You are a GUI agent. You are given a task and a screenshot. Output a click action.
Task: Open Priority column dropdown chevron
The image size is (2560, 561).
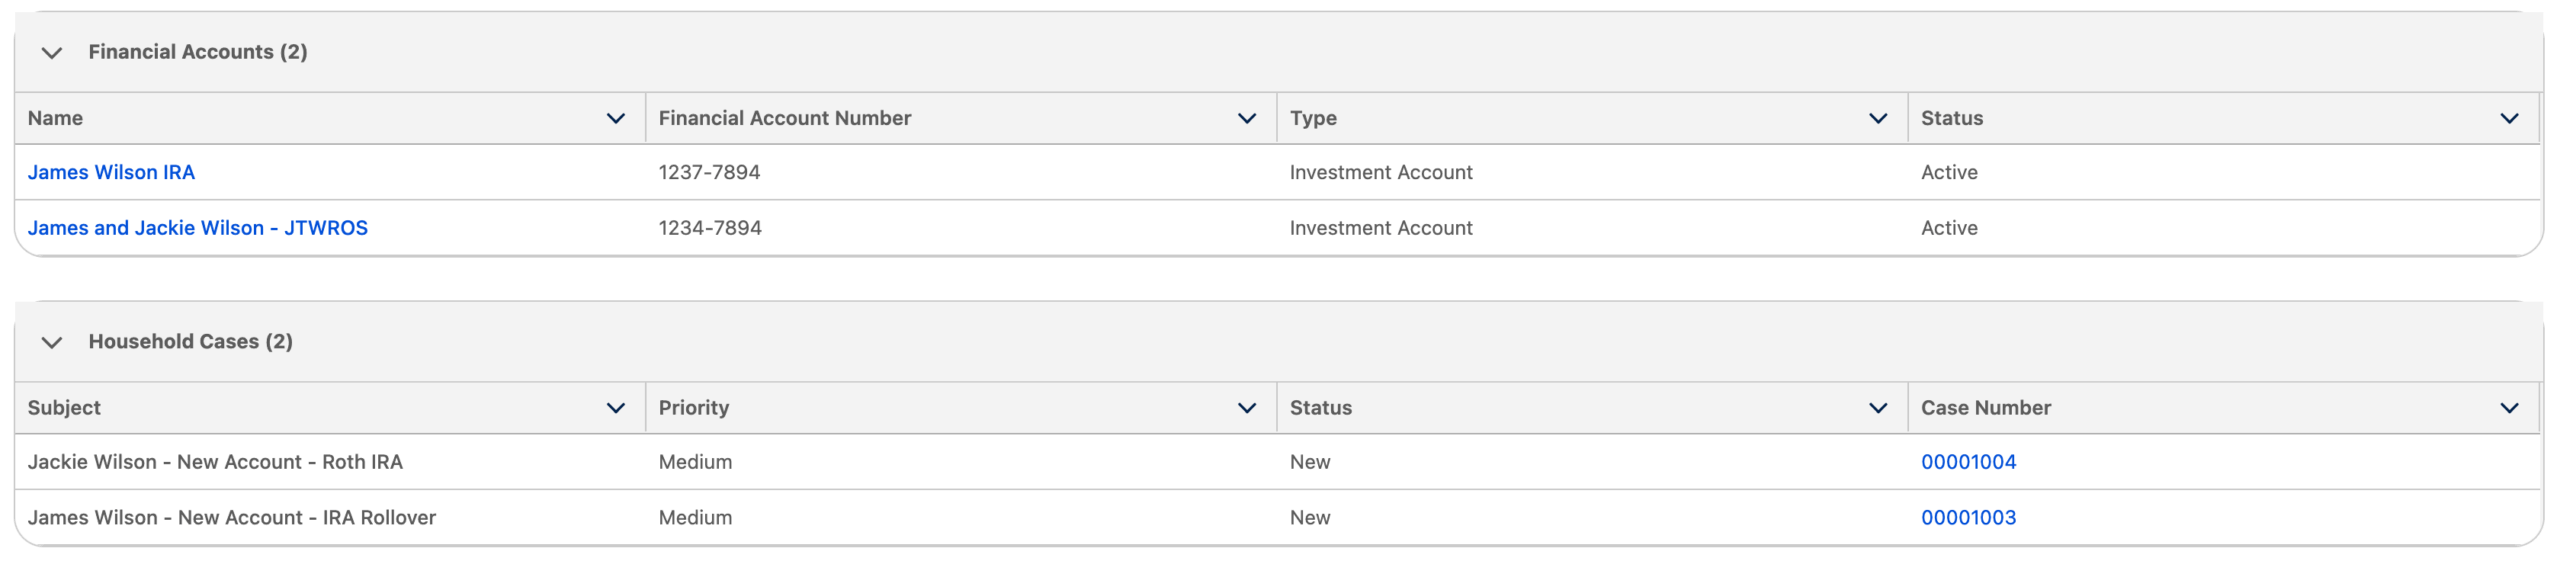1246,408
